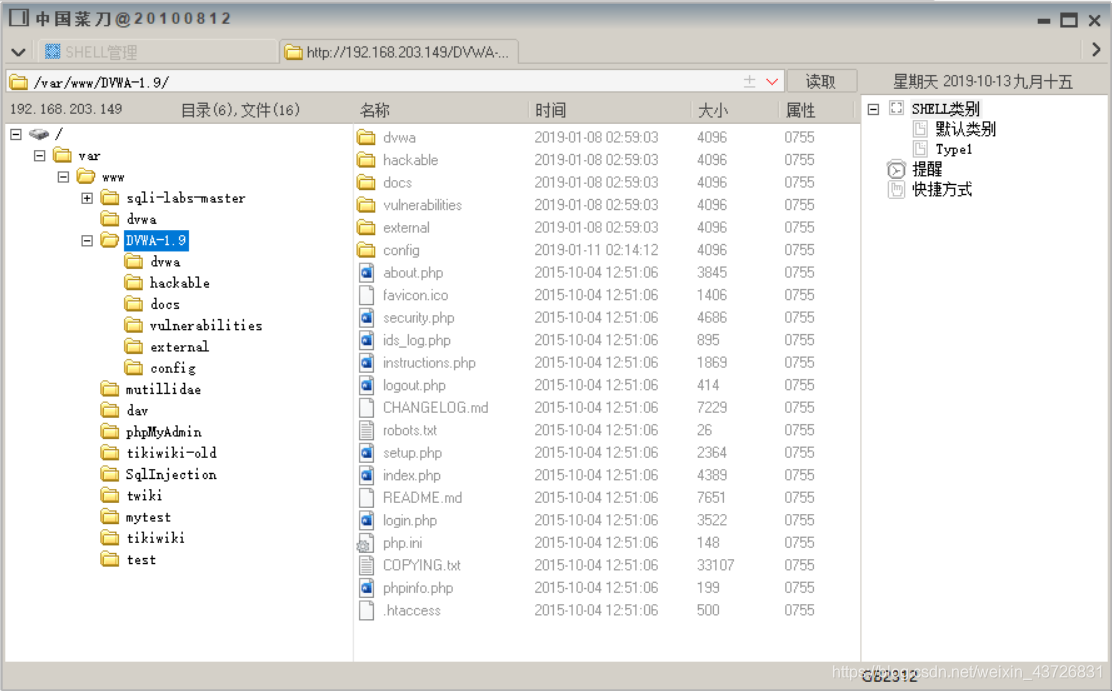Viewport: 1112px width, 691px height.
Task: Click the ids_log.php file icon
Action: point(367,341)
